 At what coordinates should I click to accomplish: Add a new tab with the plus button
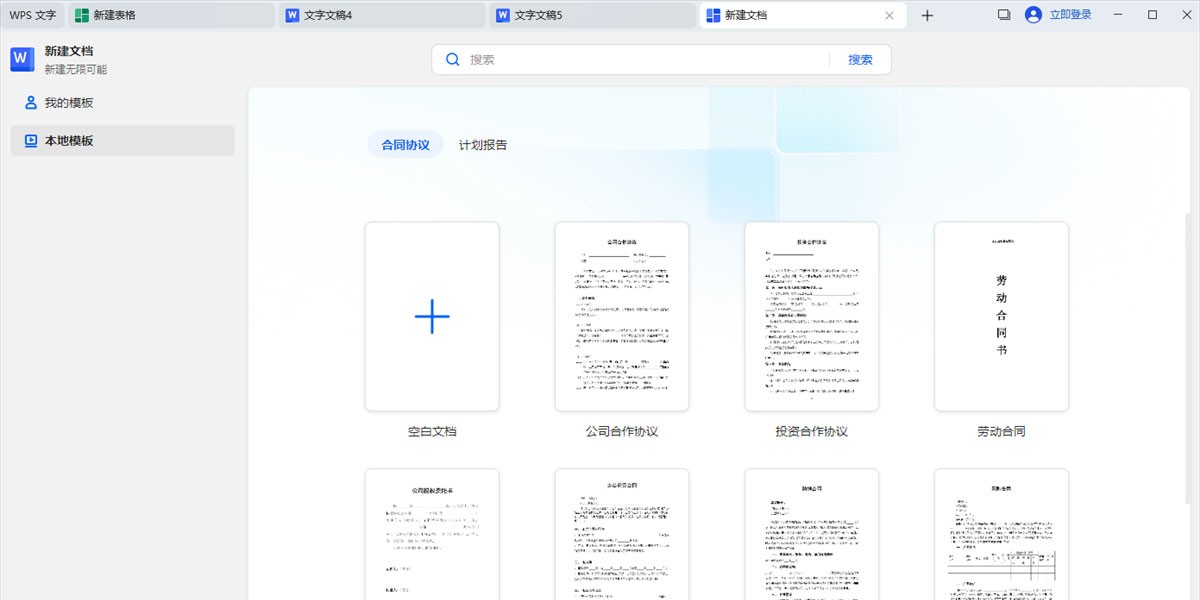[x=927, y=15]
